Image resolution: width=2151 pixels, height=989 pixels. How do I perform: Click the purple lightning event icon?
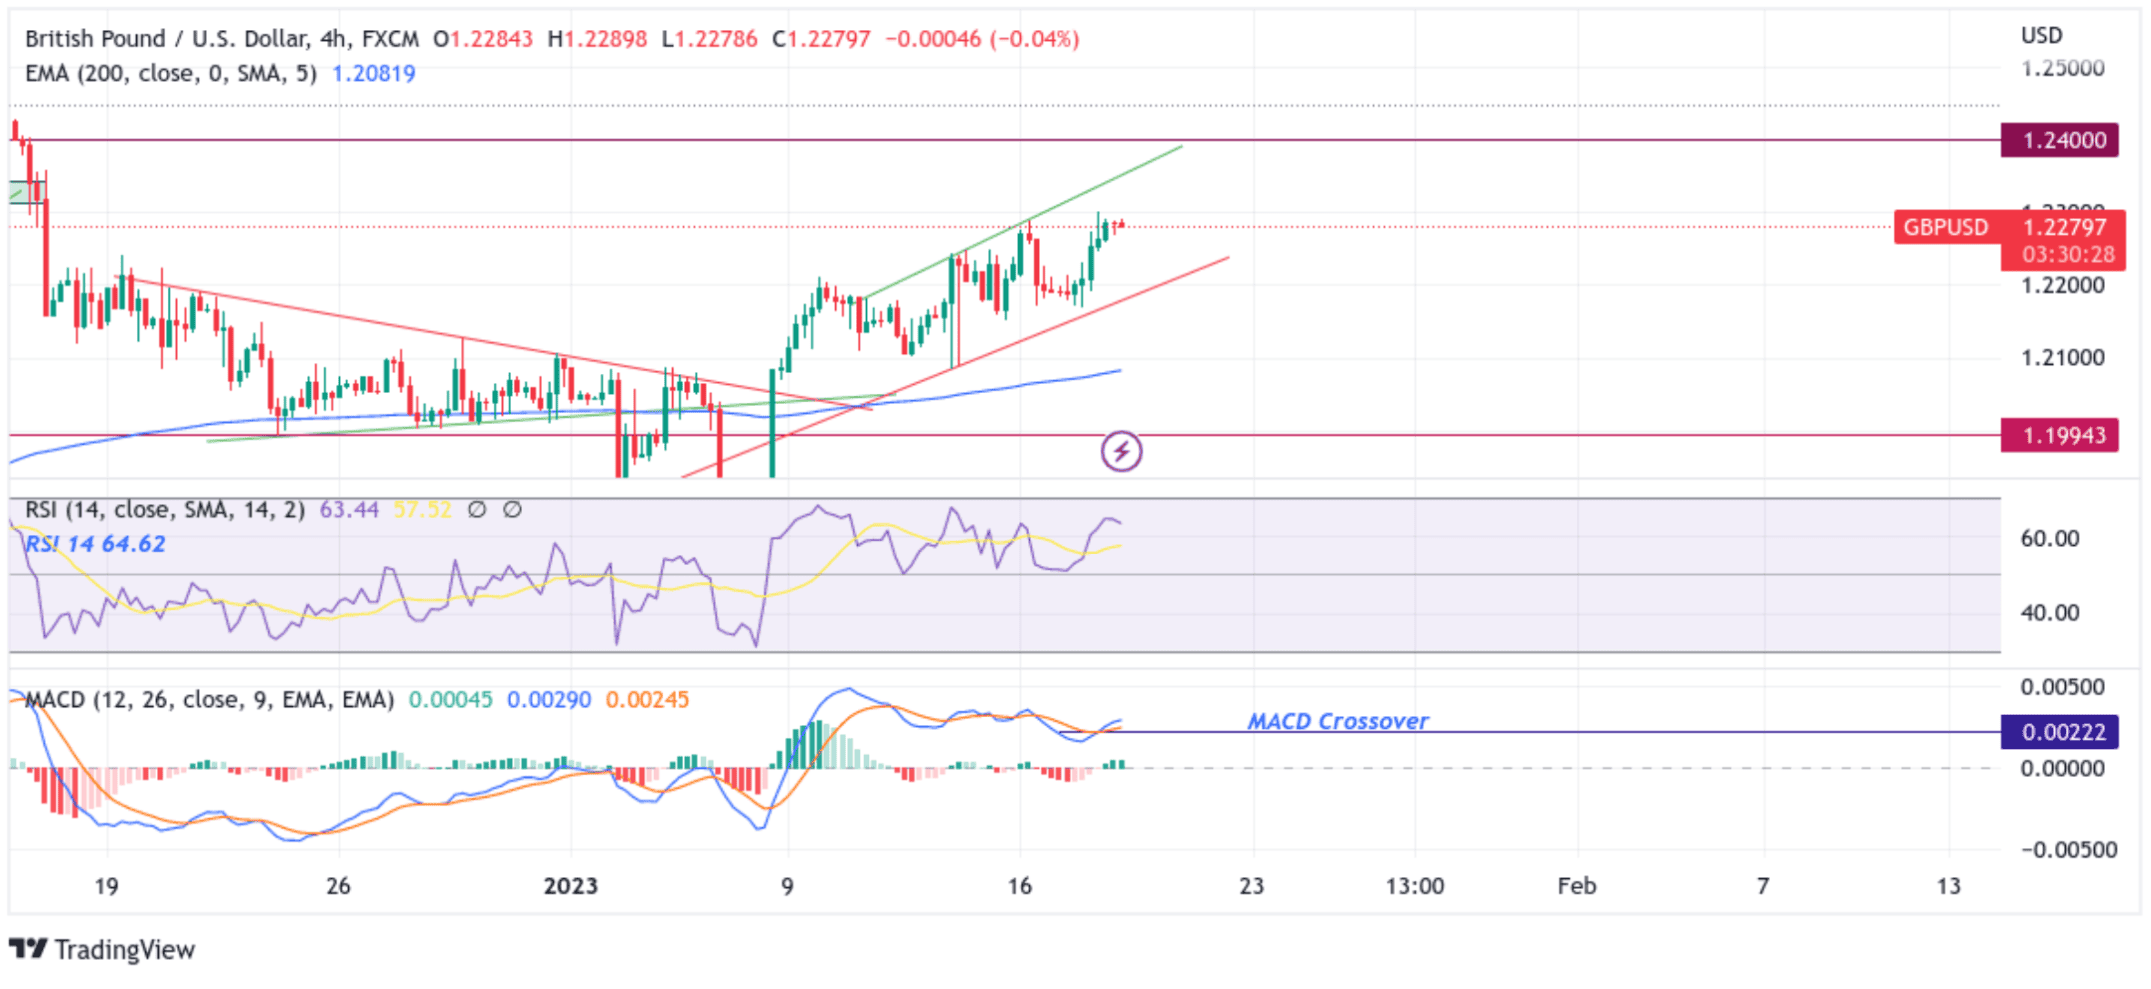(x=1121, y=452)
